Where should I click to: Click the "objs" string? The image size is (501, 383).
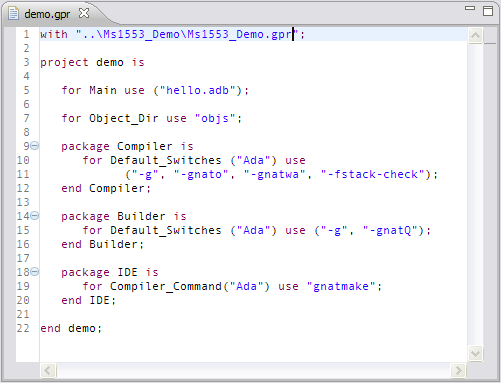[215, 118]
